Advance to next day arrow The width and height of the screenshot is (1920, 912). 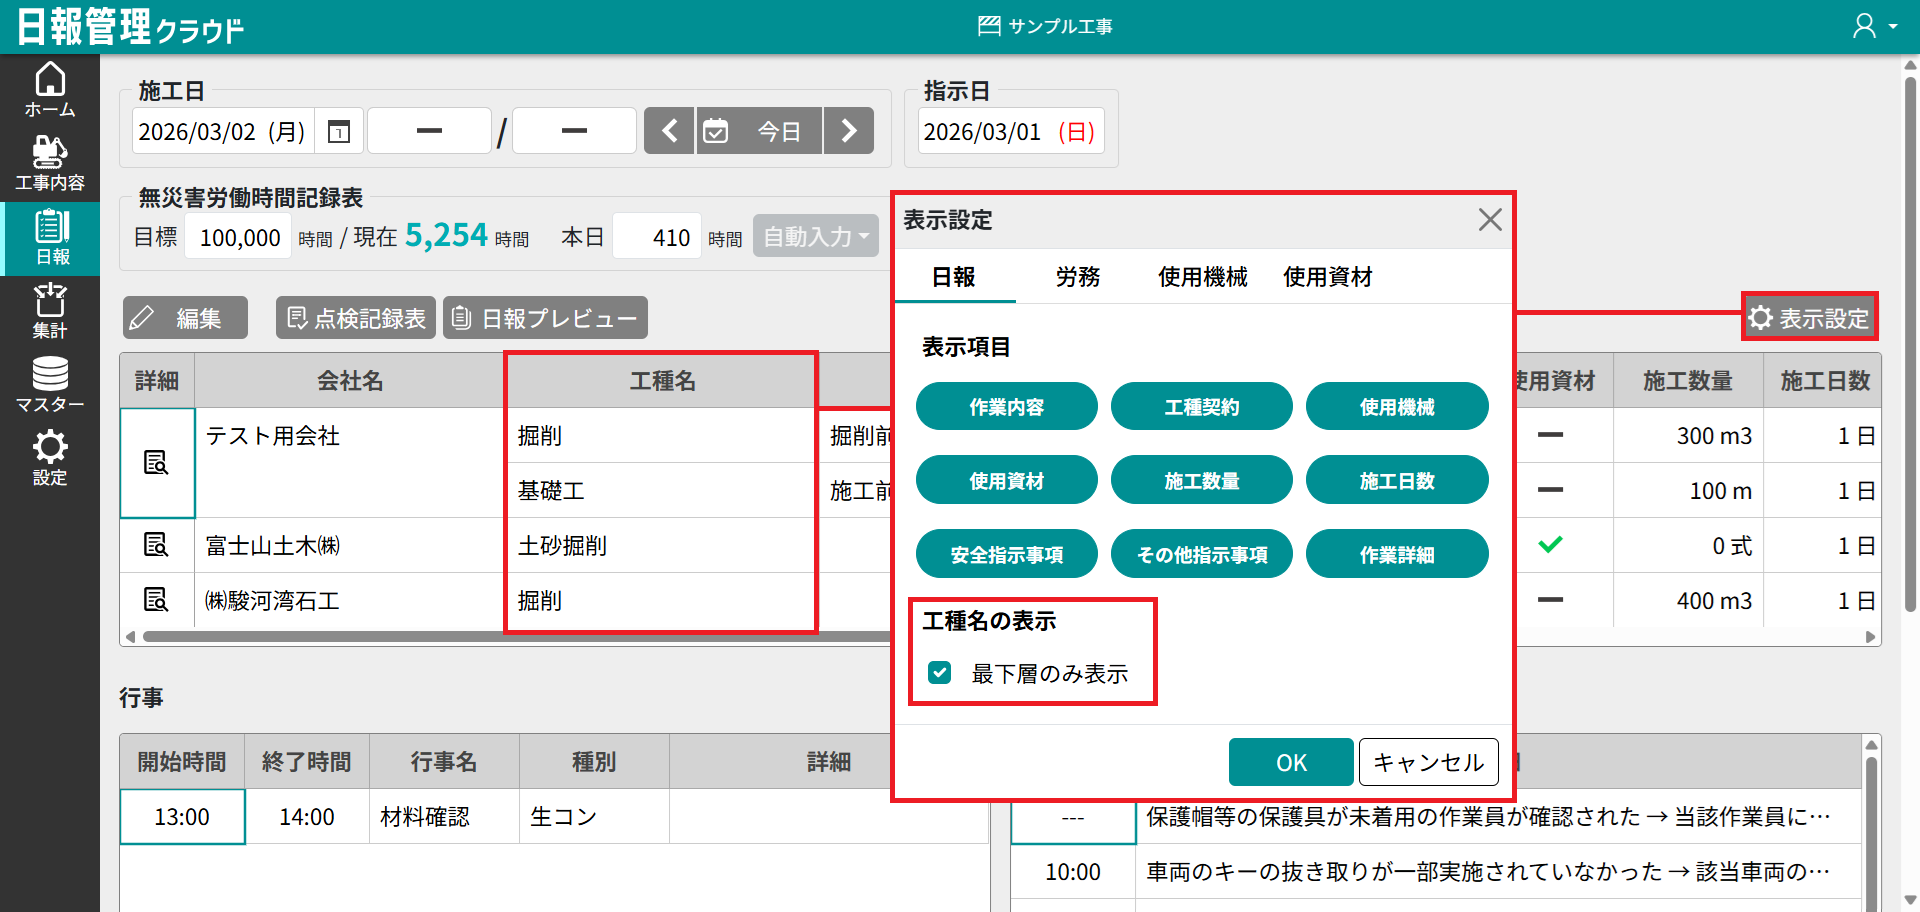tap(849, 131)
